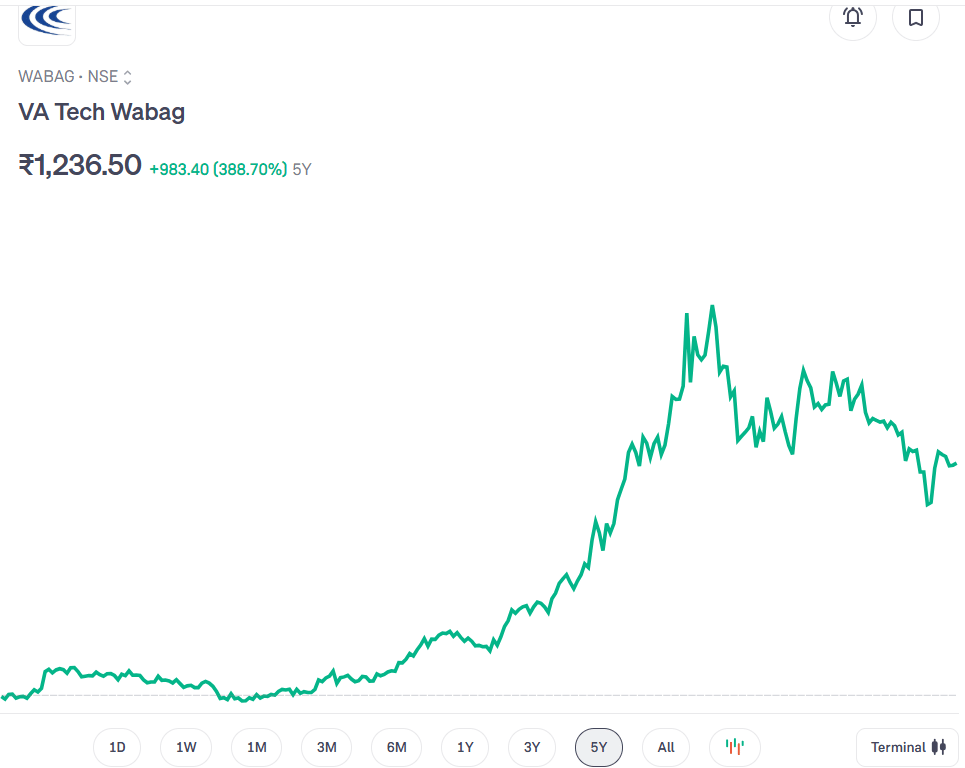
Task: Display All-time price chart
Action: pos(666,747)
